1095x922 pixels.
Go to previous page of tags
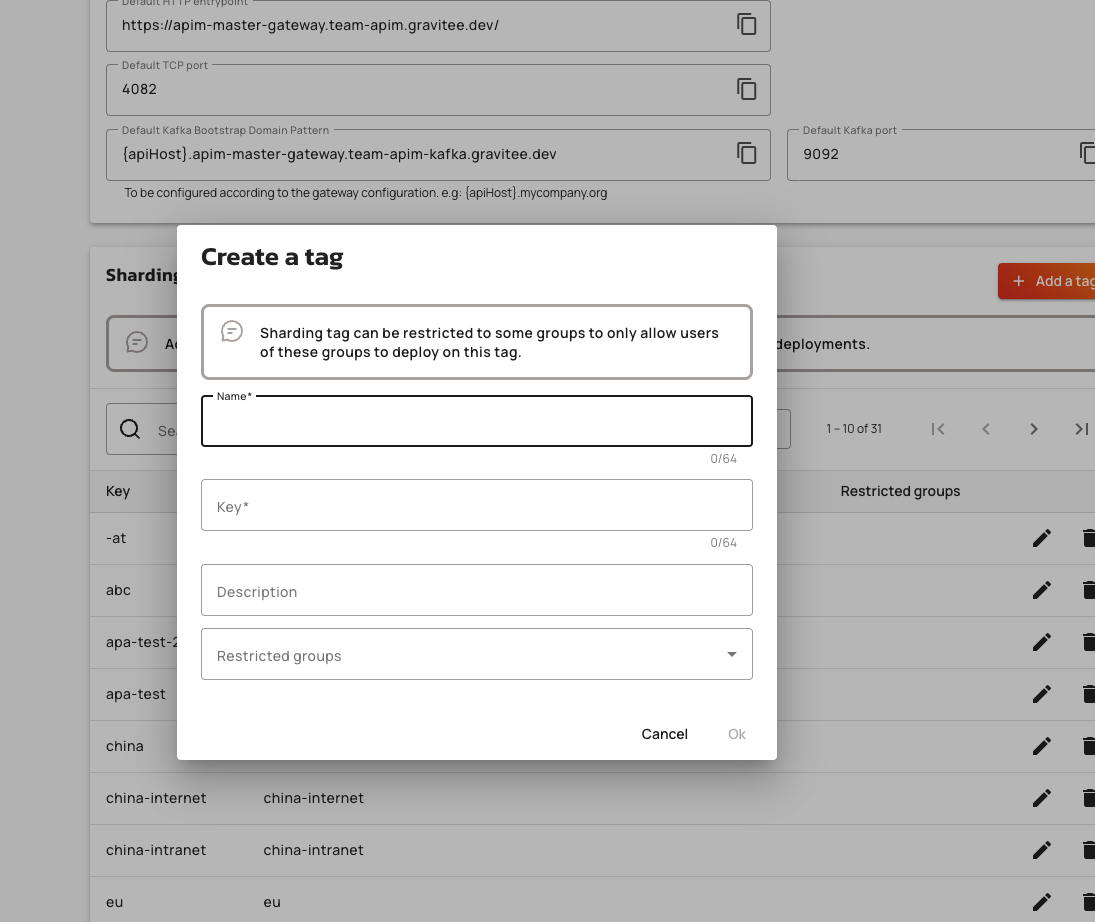[x=985, y=429]
